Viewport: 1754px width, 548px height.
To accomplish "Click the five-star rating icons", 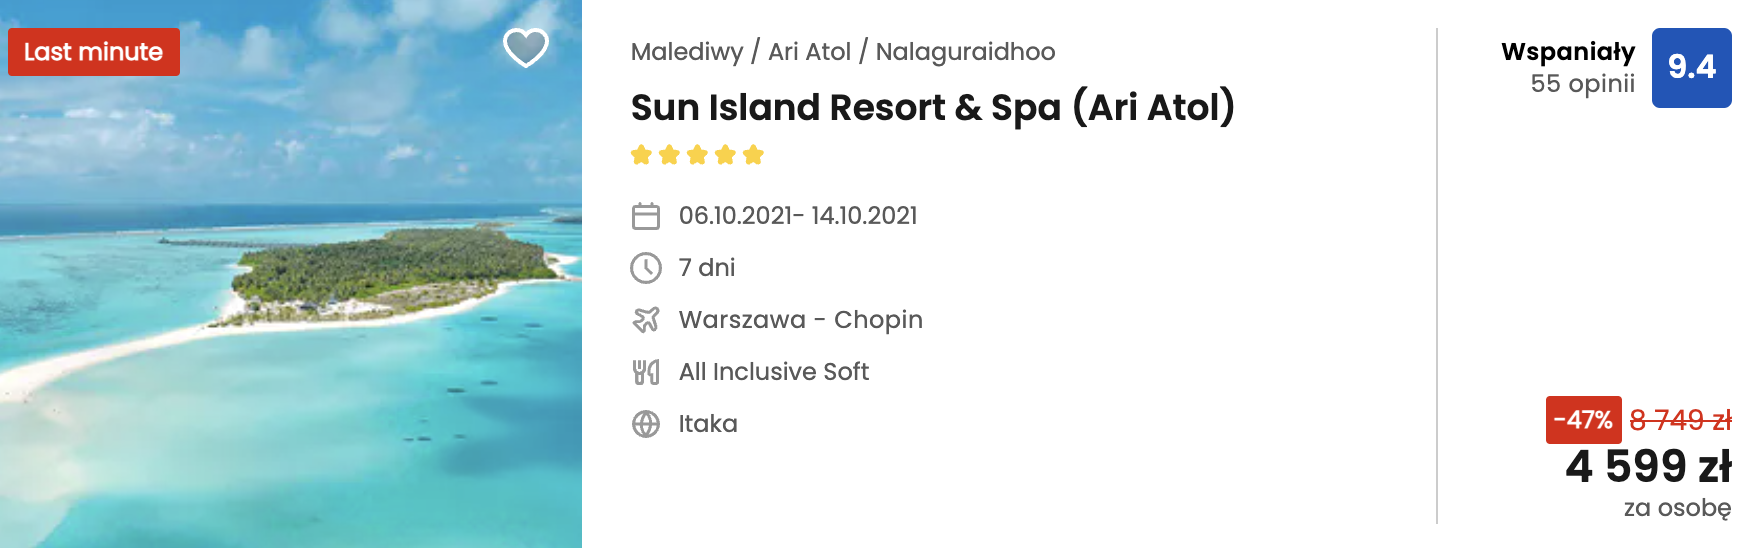I will 697,155.
